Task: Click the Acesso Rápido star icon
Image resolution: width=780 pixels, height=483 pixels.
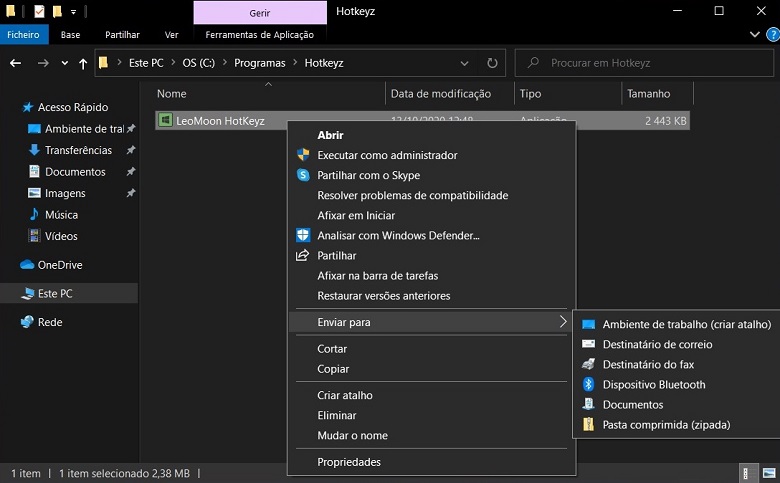Action: click(x=28, y=107)
